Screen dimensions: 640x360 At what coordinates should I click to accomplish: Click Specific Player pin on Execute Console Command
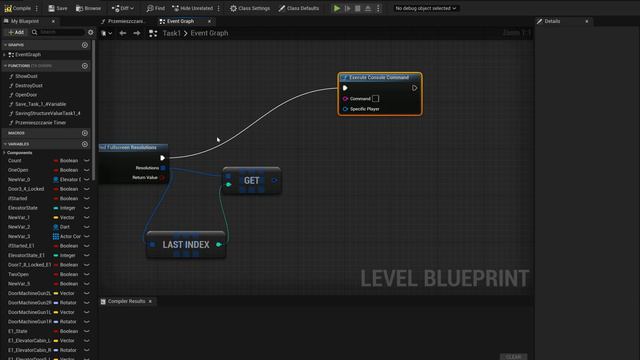pos(345,109)
